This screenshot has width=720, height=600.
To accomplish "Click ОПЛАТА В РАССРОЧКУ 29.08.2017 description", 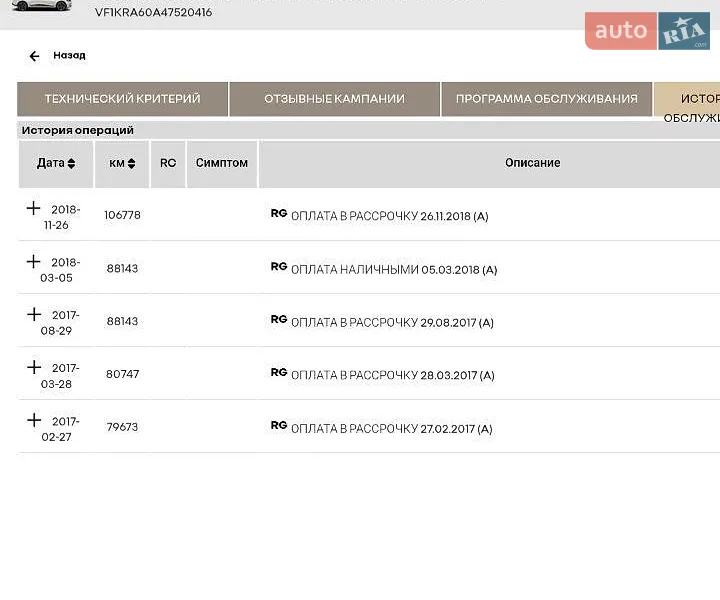I will [x=392, y=323].
